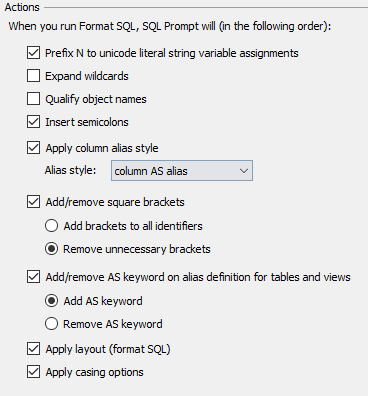Screen dimensions: 368x396
Task: Click the Actions group header label
Action: (x=22, y=7)
